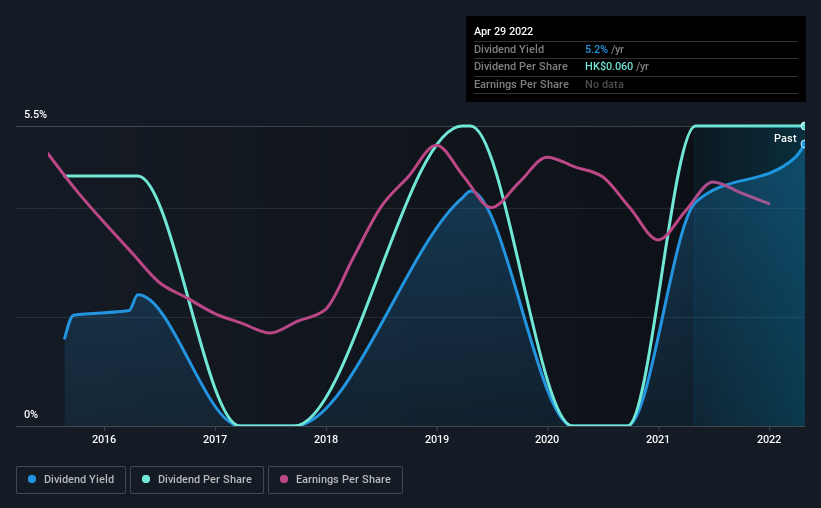This screenshot has height=508, width=821.
Task: Click Earnings Per Share row label in tooltip
Action: click(x=521, y=84)
